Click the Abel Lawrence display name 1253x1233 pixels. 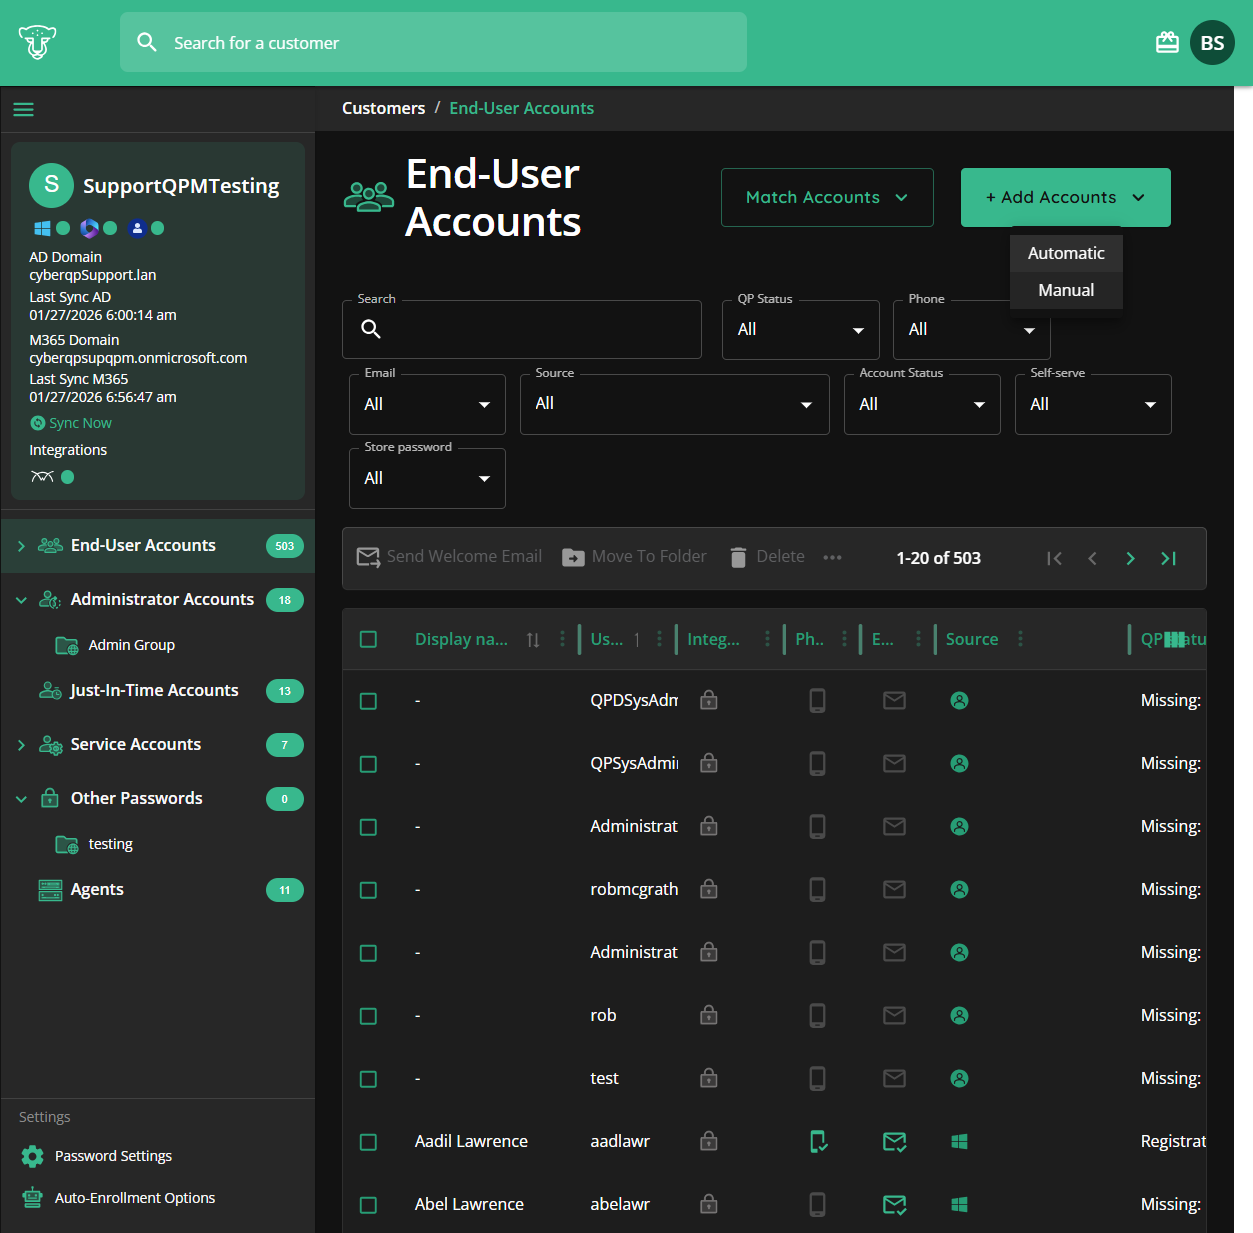tap(469, 1204)
